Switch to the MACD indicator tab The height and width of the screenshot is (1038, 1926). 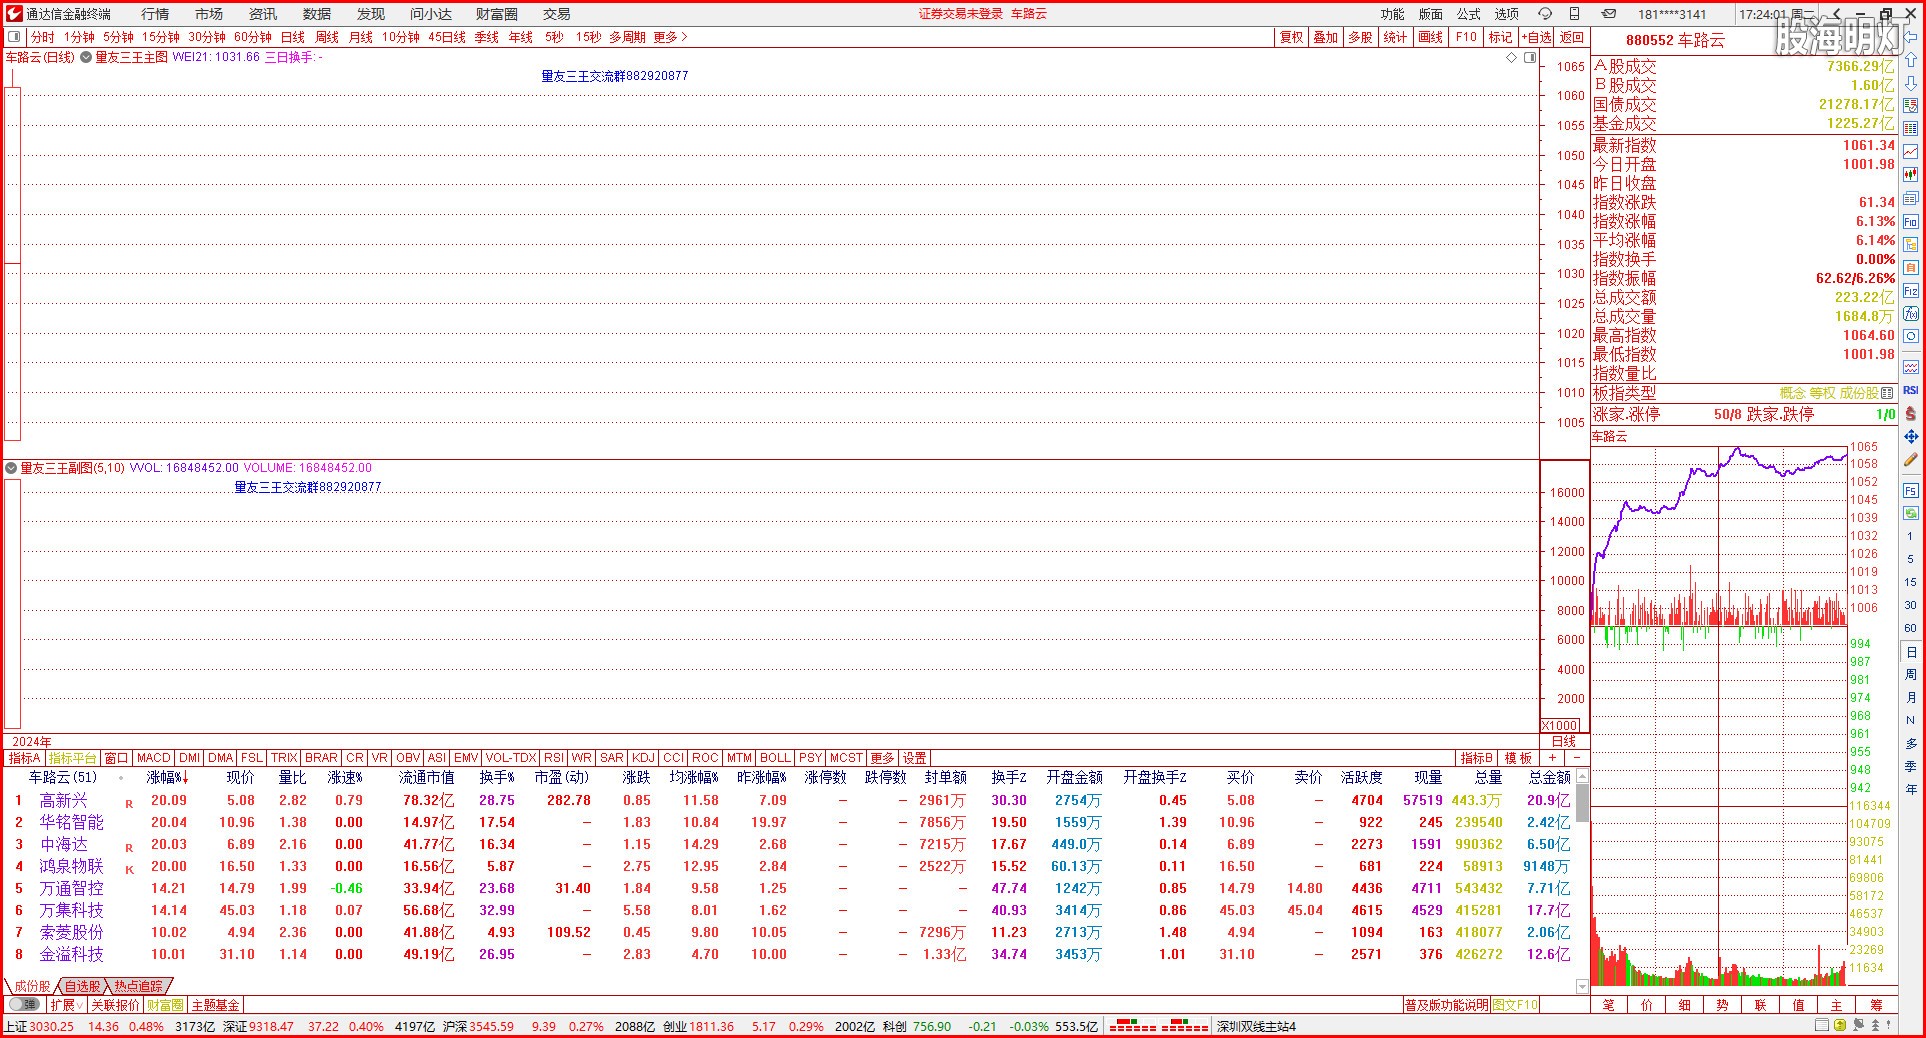(x=154, y=758)
